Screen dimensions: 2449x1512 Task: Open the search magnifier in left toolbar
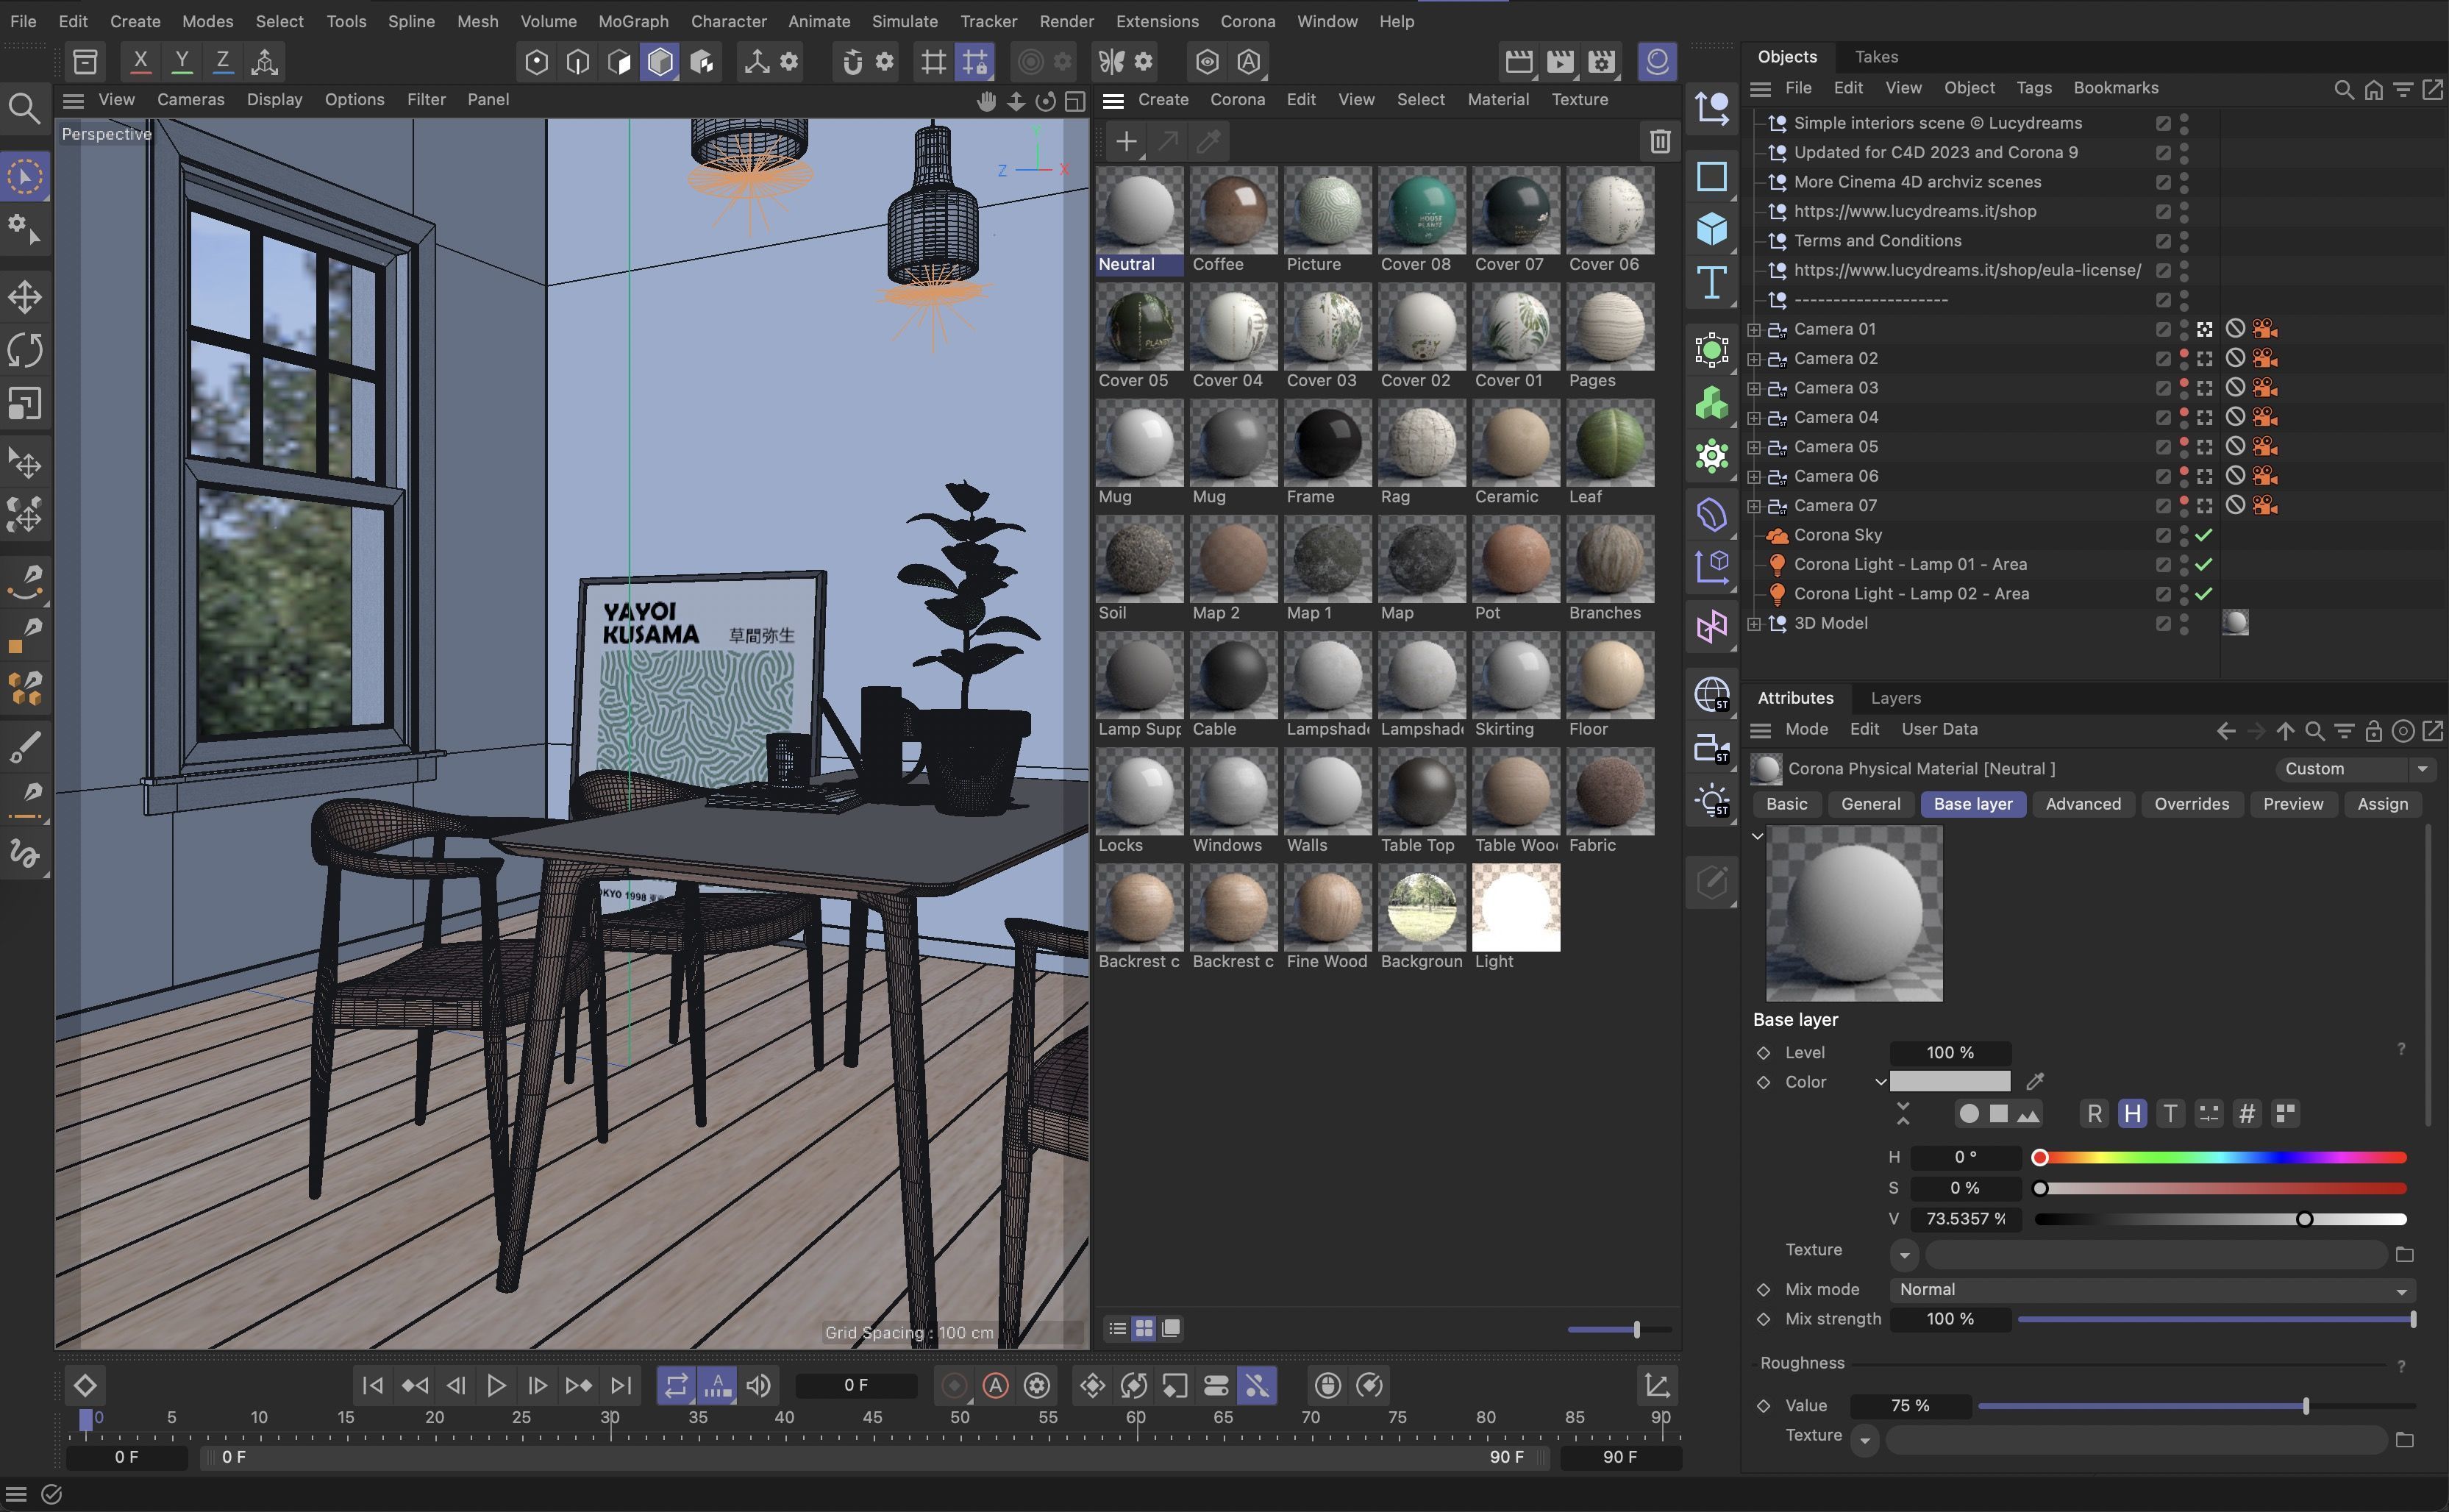(24, 108)
